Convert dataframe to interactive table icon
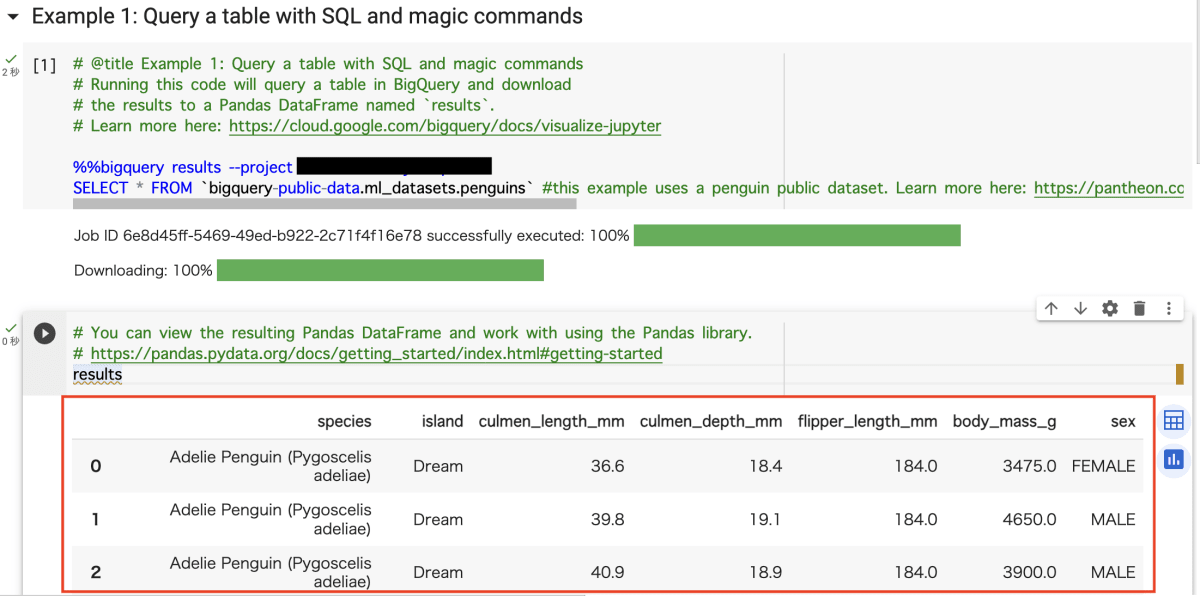The width and height of the screenshot is (1200, 596). [1174, 421]
